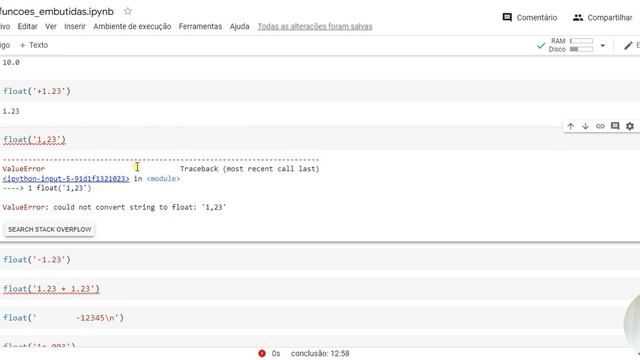Click the Disco usage bar
640x360 pixels.
[x=581, y=49]
